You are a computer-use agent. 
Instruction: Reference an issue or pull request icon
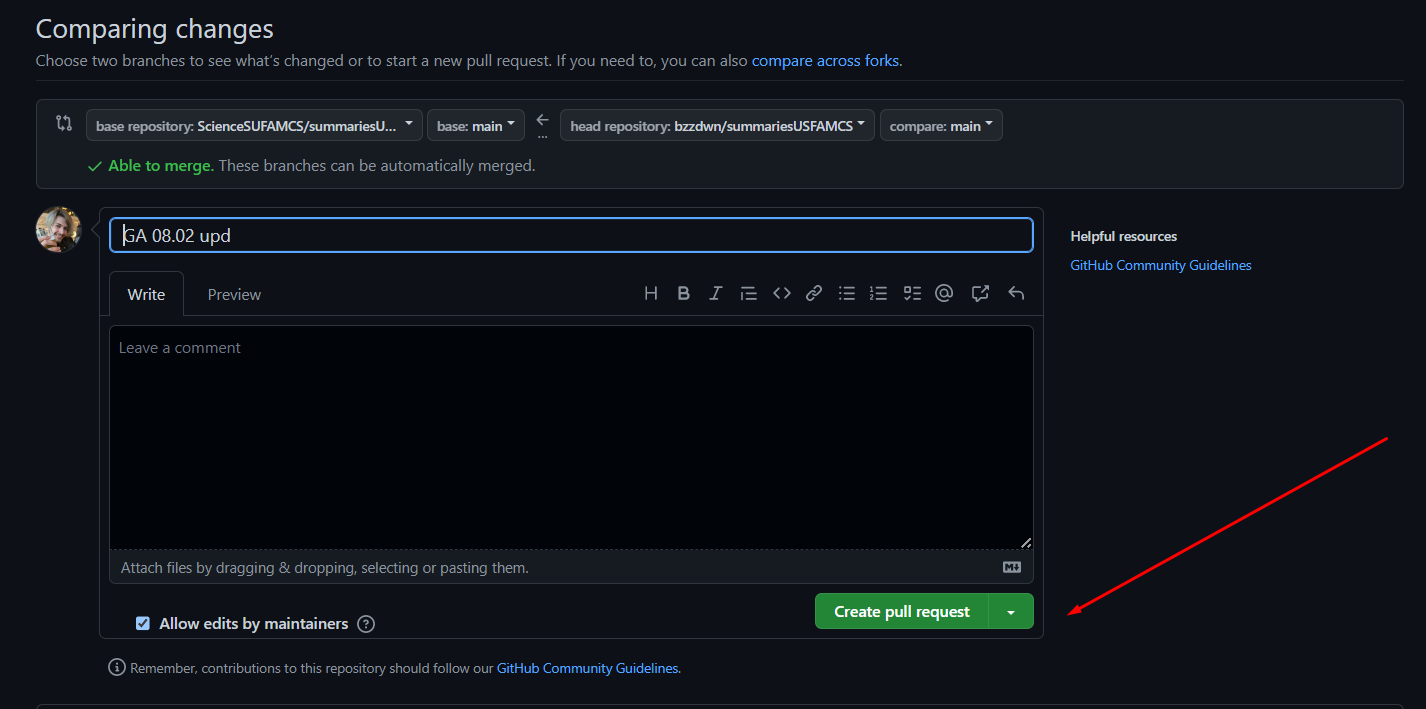(980, 293)
